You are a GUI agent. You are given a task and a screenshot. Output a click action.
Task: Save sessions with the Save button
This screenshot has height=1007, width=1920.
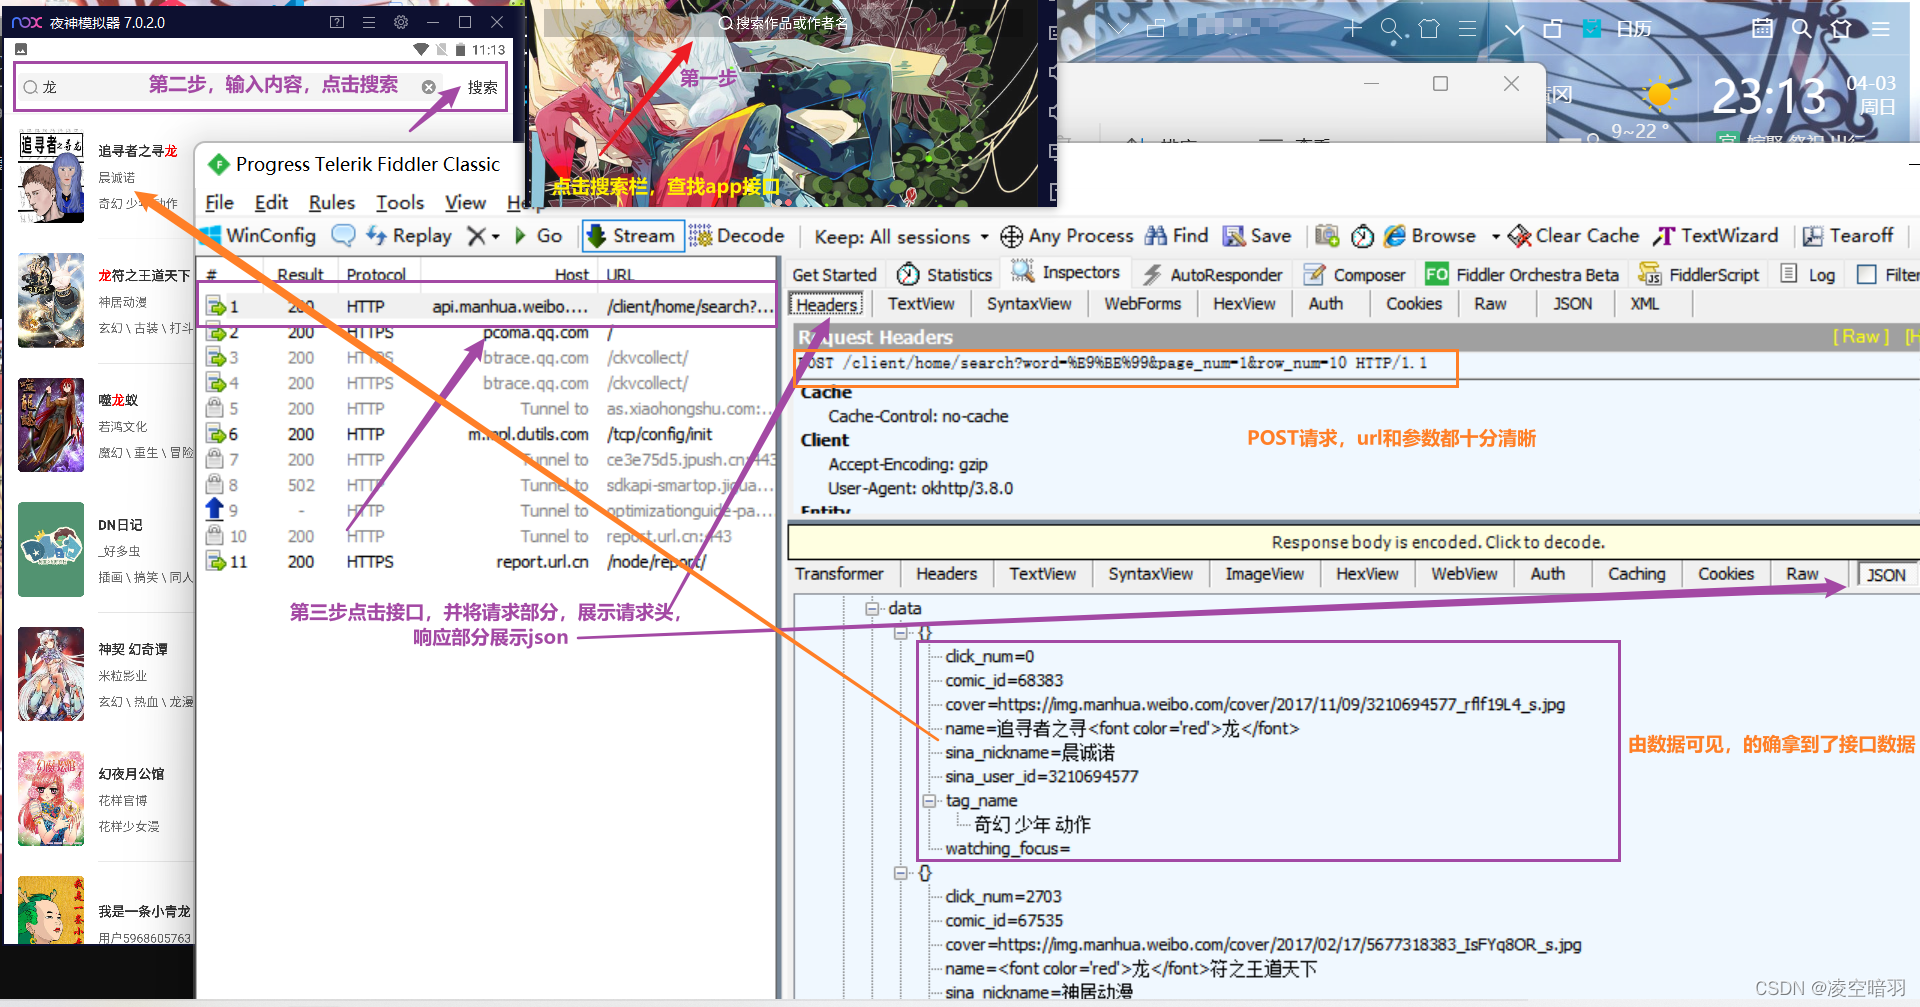click(x=1258, y=236)
